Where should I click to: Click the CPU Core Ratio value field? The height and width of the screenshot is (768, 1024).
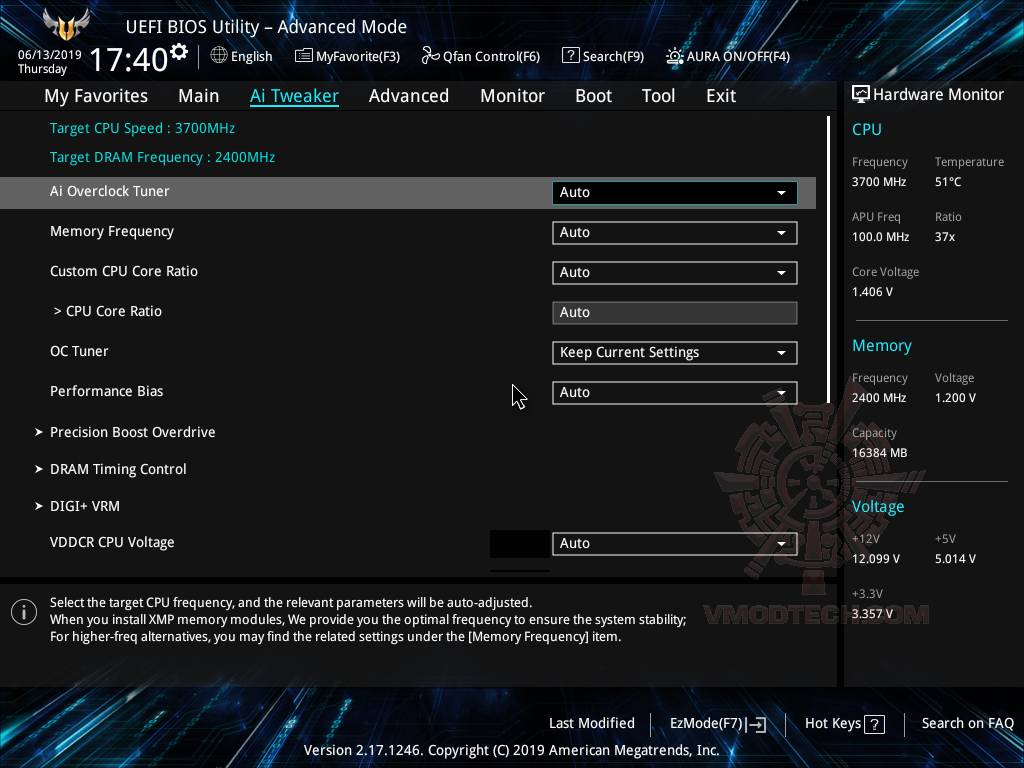(x=675, y=313)
